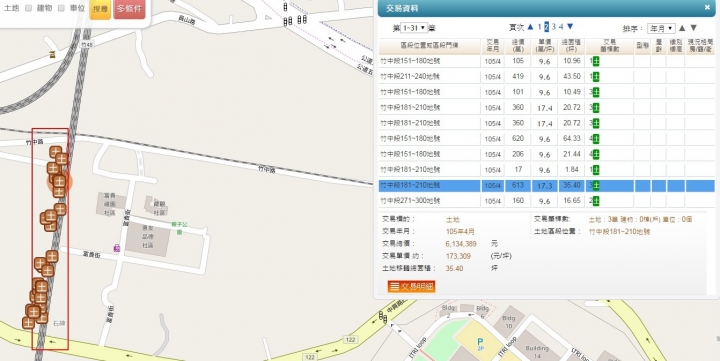Image resolution: width=720 pixels, height=361 pixels.
Task: Click the traffic light icon near 中興路
Action: pyautogui.click(x=382, y=316)
